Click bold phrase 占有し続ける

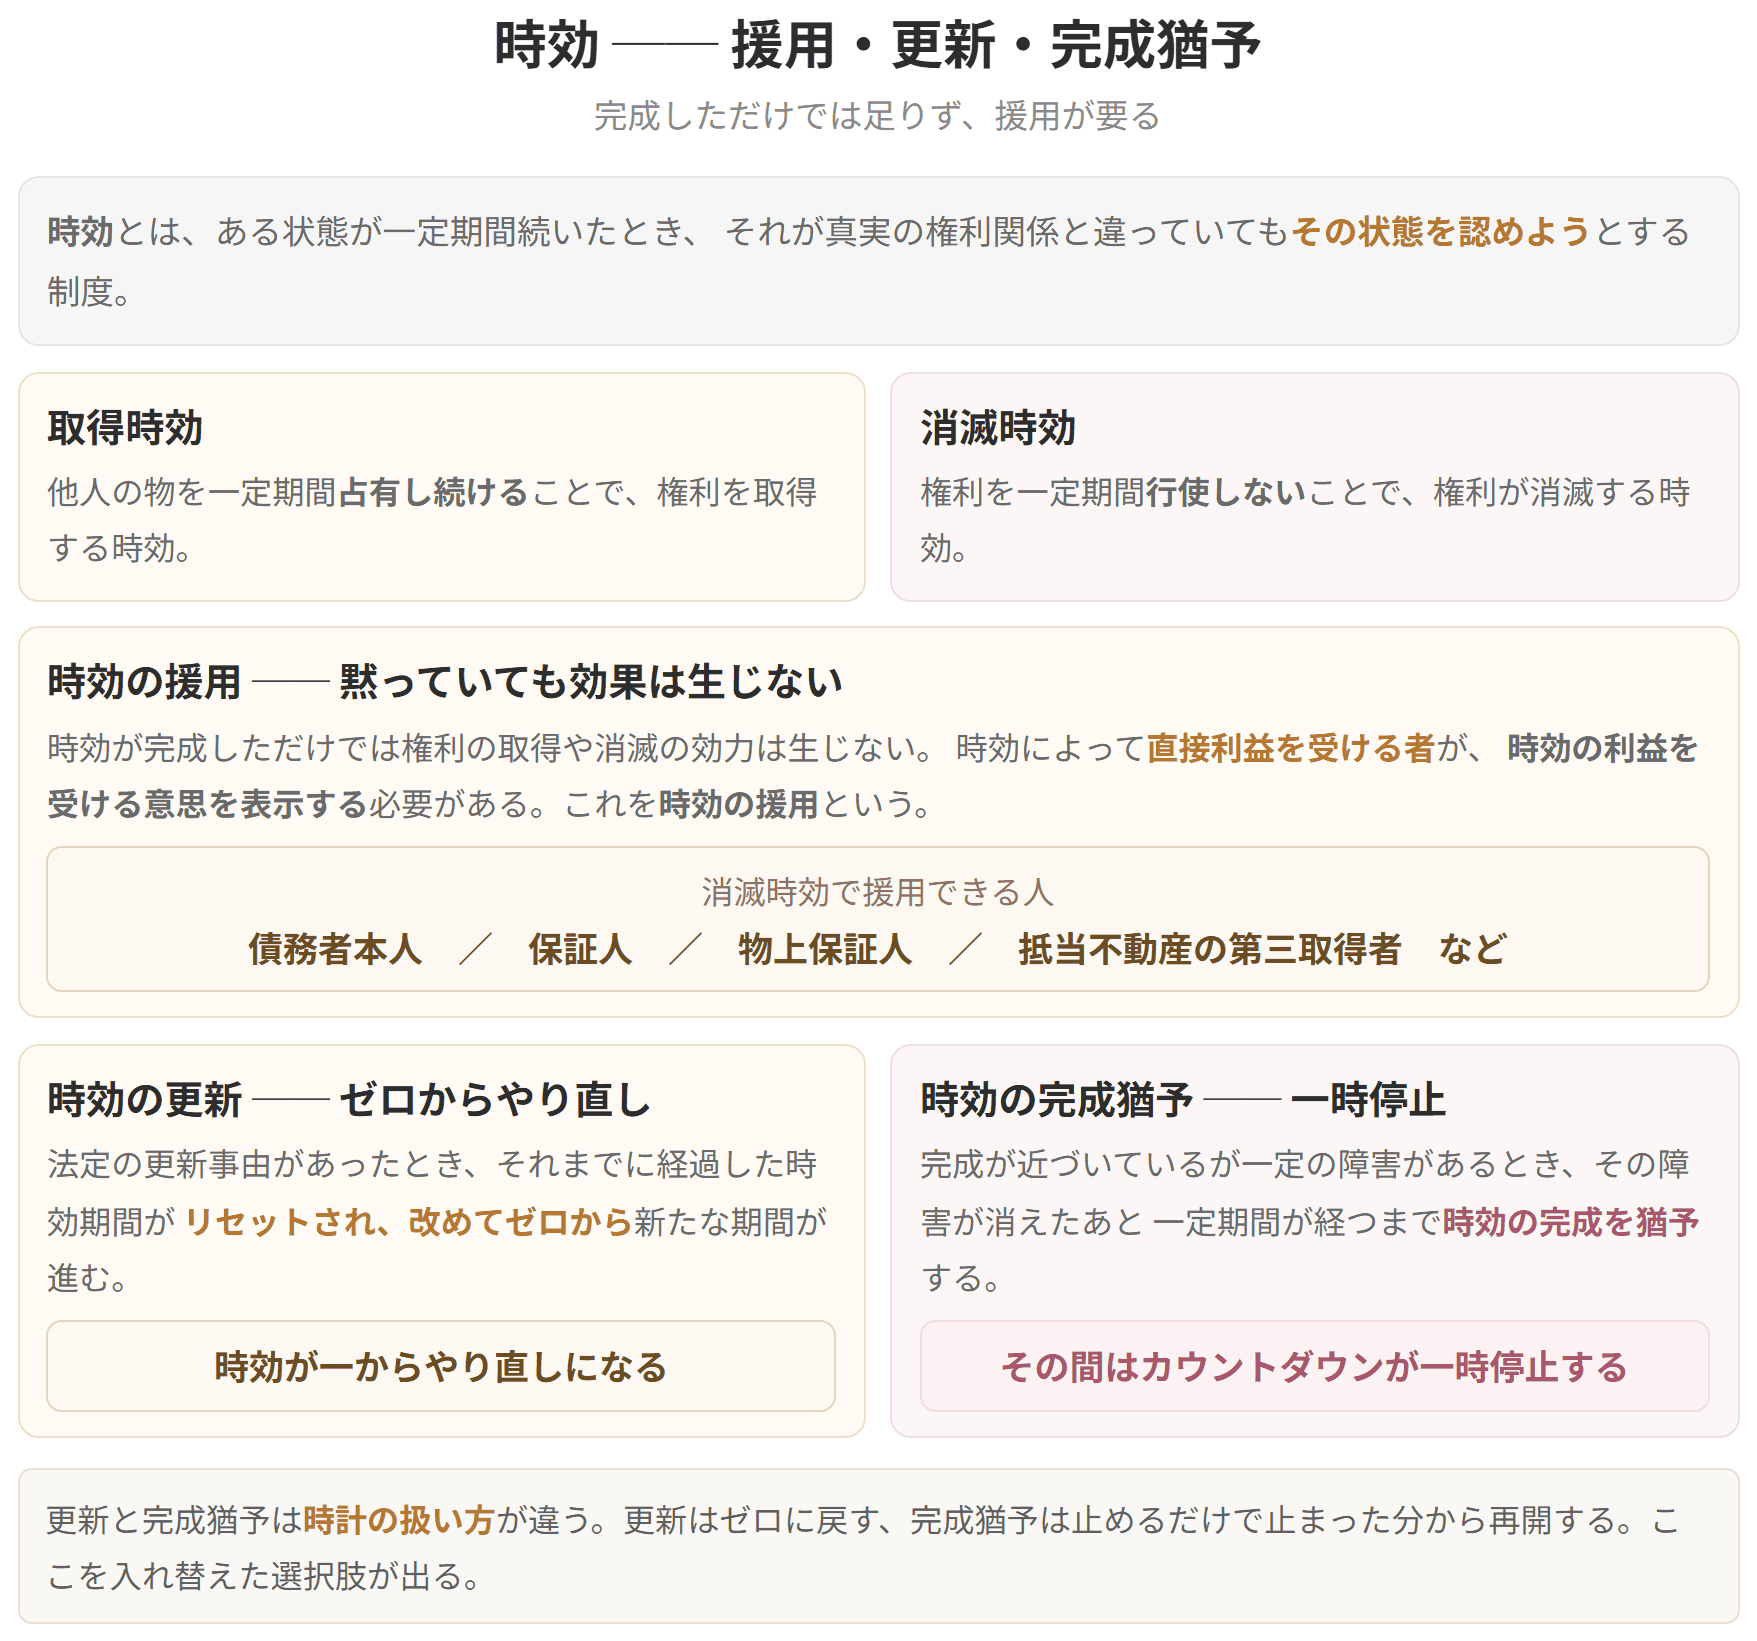point(433,492)
